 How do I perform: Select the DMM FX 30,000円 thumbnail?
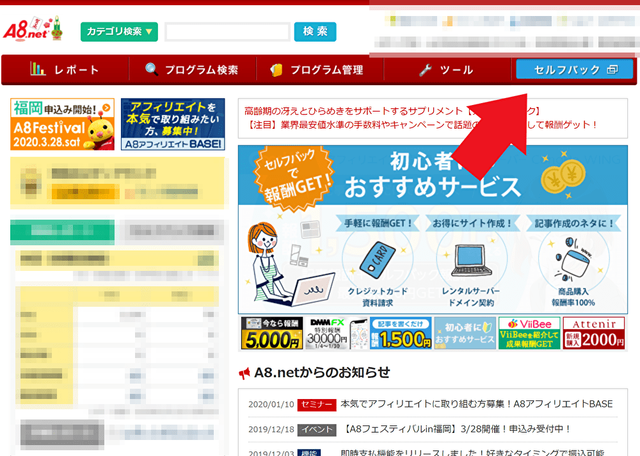[336, 333]
